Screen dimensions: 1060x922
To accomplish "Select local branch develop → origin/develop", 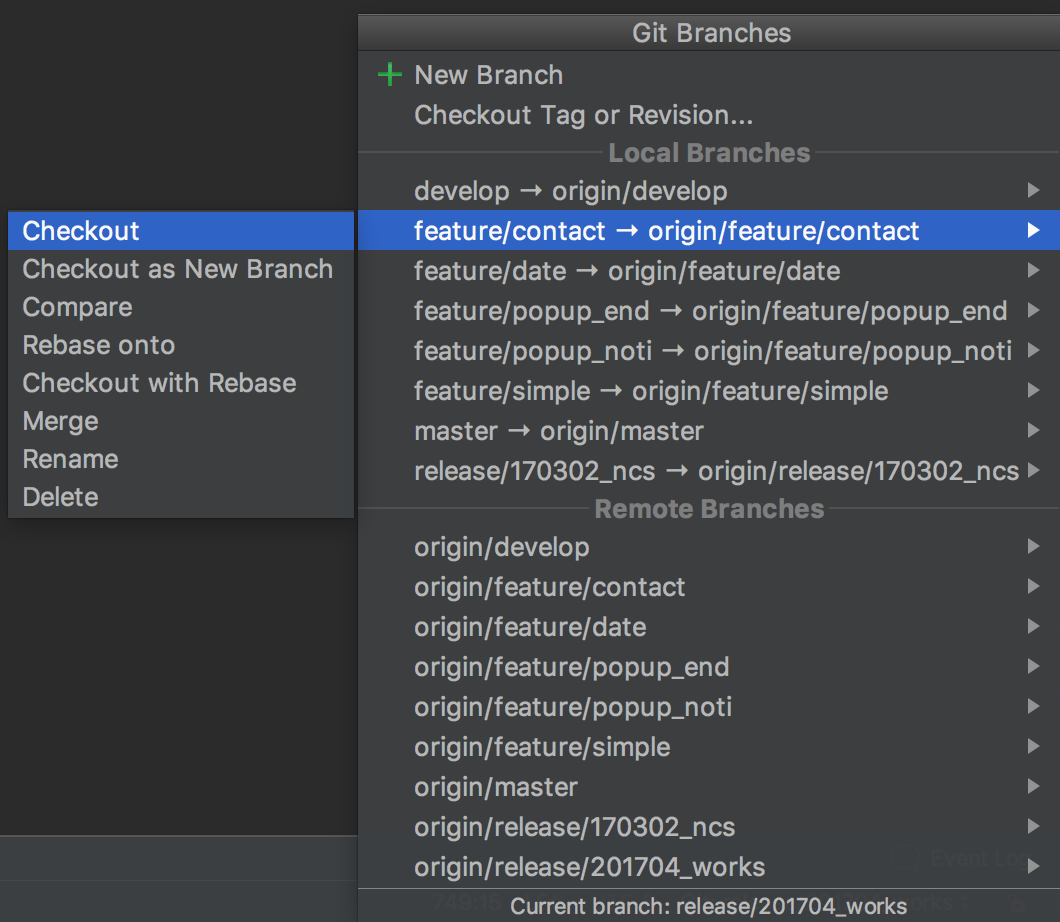I will [x=708, y=191].
